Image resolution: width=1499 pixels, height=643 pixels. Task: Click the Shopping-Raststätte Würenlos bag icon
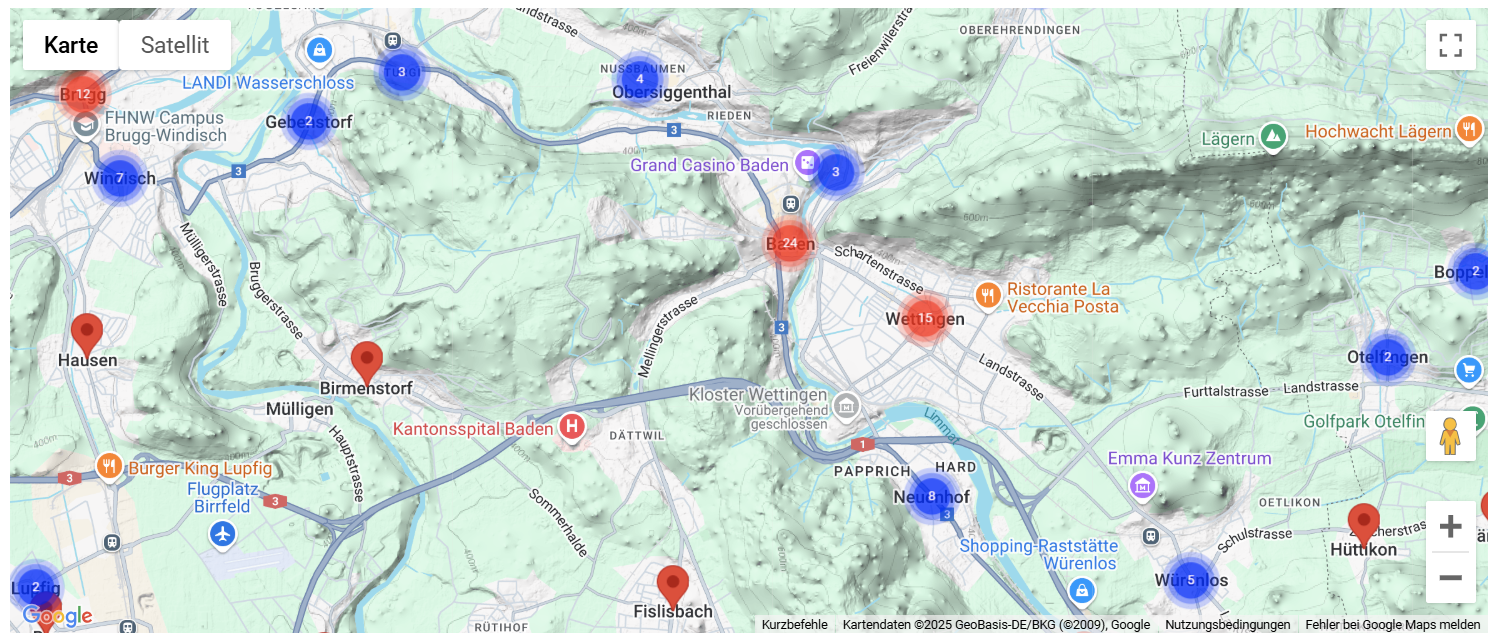coord(1080,591)
